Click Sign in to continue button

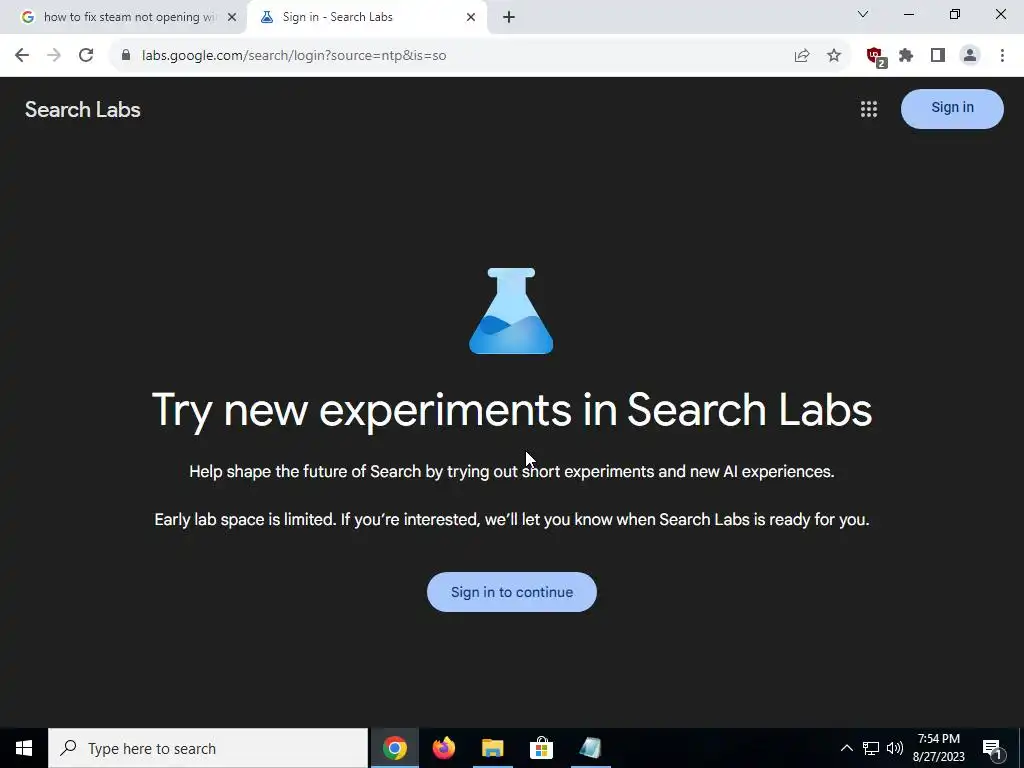coord(512,592)
